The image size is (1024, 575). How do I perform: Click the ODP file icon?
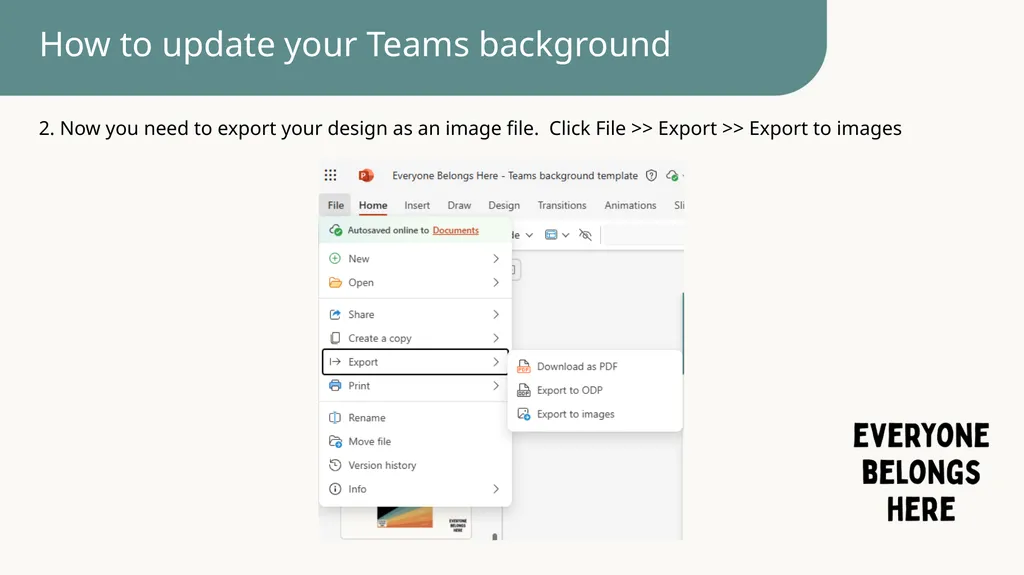524,390
